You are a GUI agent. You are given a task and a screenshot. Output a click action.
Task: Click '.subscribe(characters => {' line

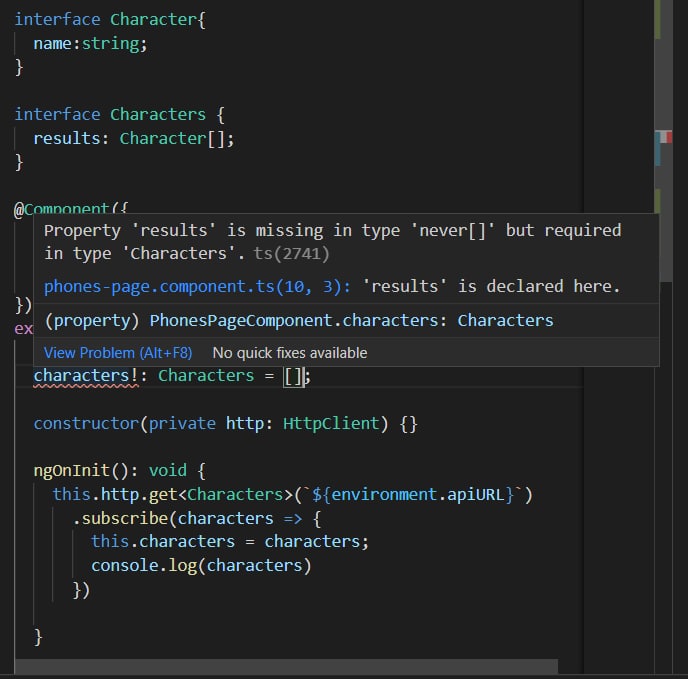click(197, 518)
